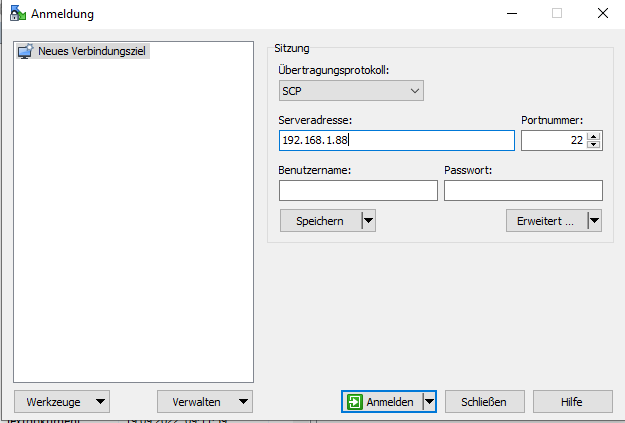
Task: Open the Verwalten menu
Action: 205,401
